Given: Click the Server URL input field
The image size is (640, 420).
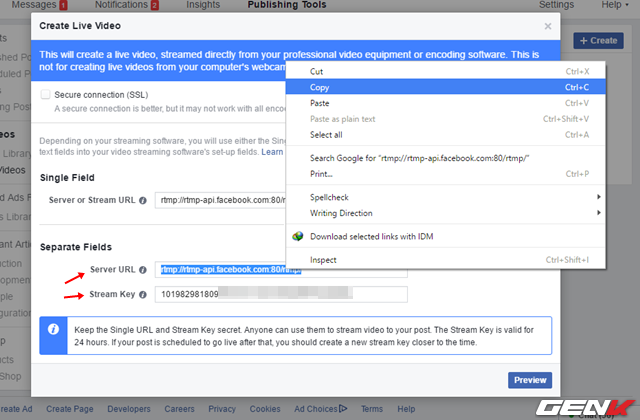Looking at the screenshot, I should click(281, 270).
